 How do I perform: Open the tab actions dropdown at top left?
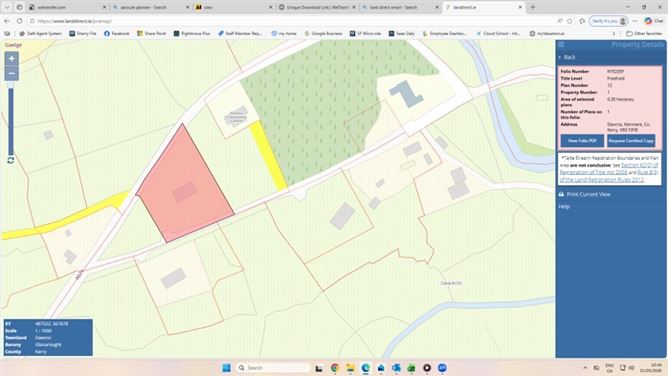tap(7, 7)
